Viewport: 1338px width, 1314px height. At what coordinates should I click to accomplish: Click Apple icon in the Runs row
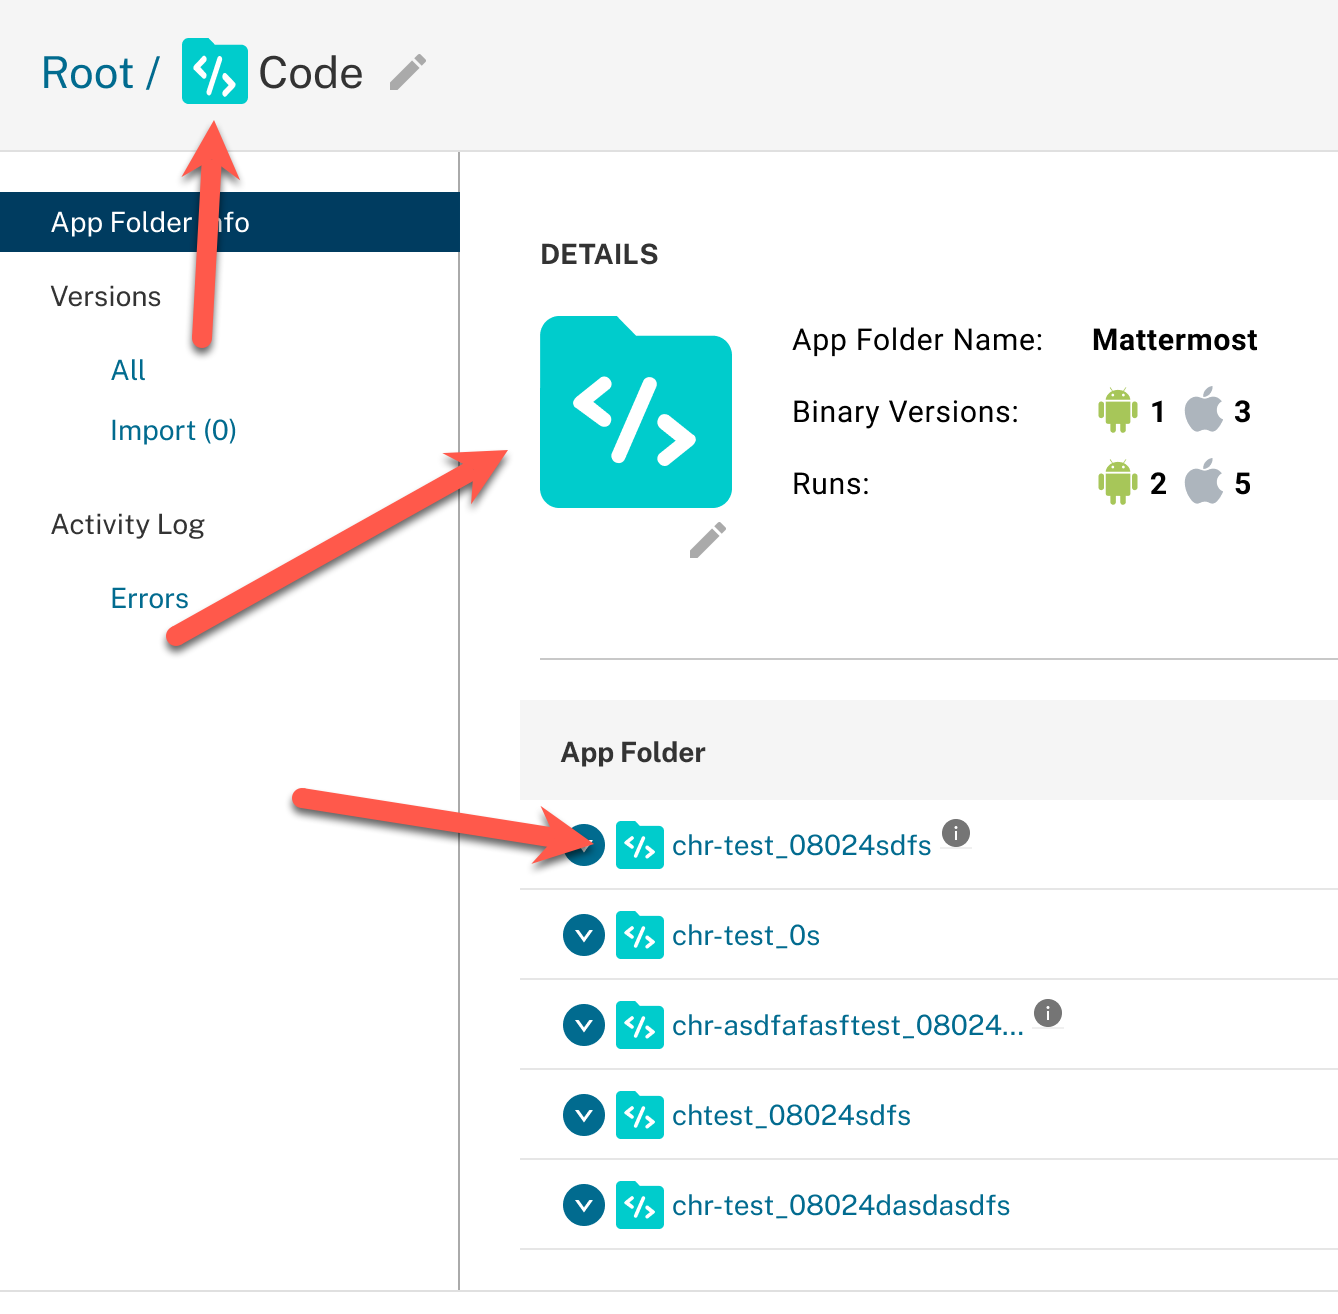(x=1204, y=481)
